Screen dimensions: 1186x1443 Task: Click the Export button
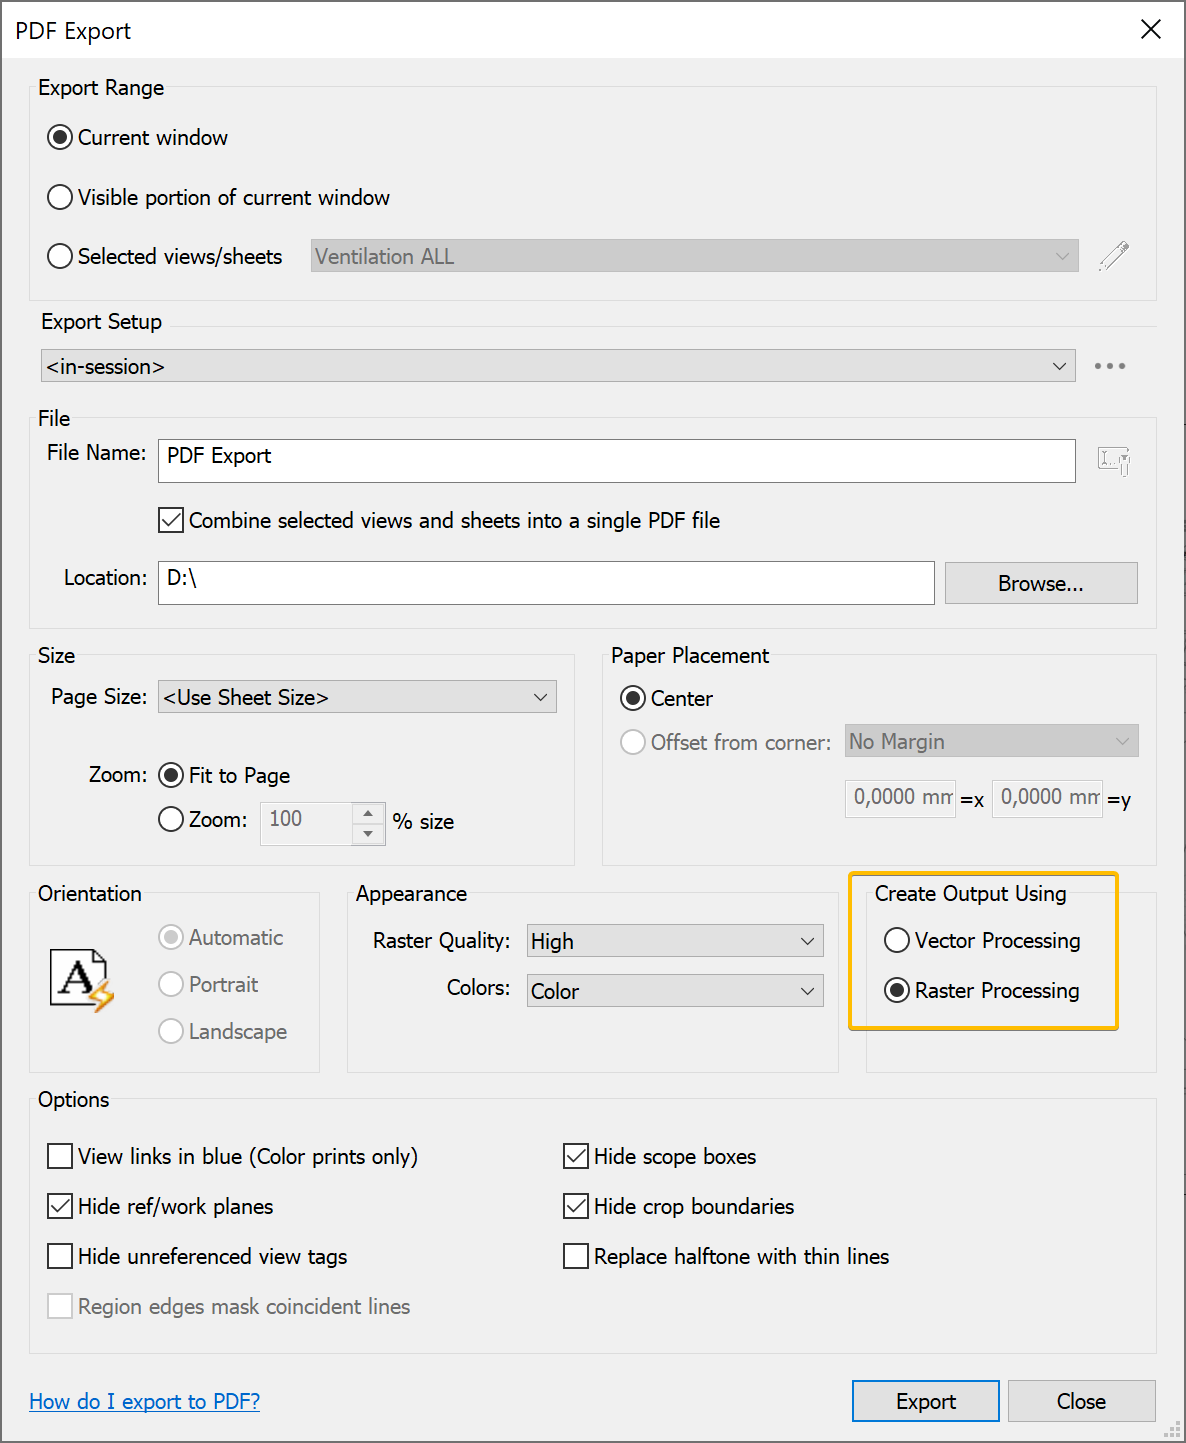(x=924, y=1401)
